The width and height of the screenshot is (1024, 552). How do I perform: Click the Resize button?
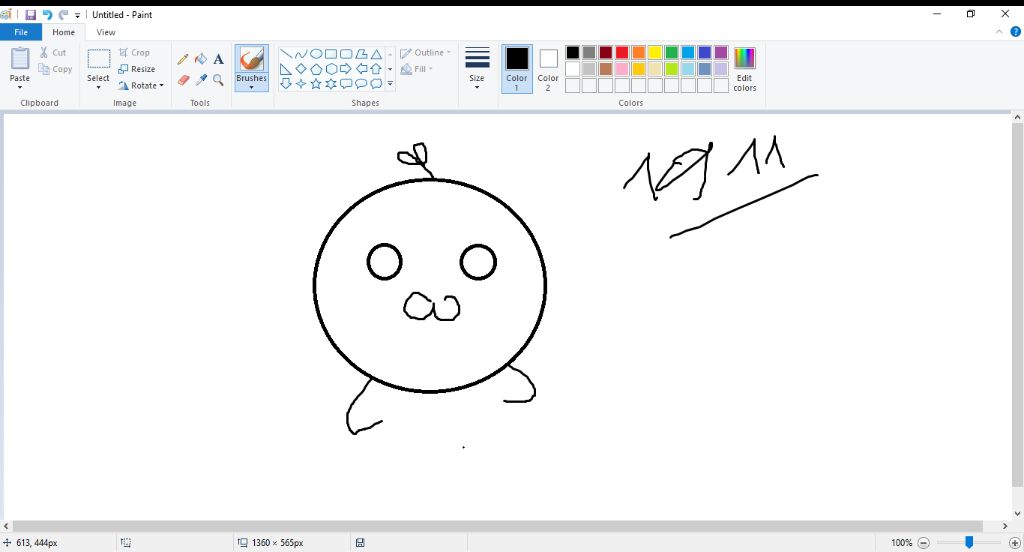point(137,69)
